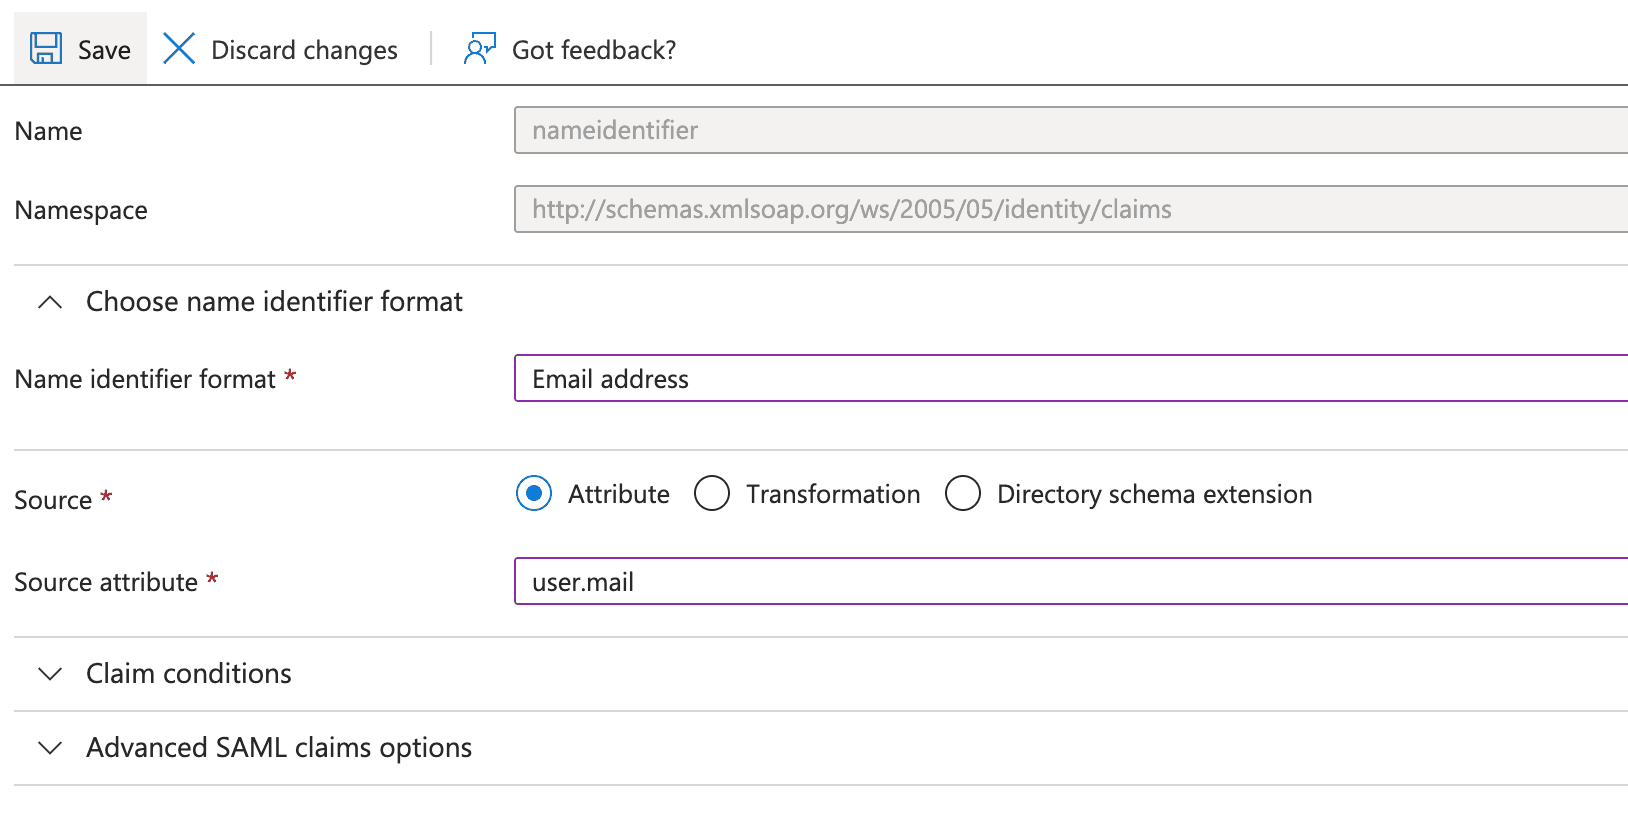
Task: Click the feedback person icon
Action: (479, 49)
